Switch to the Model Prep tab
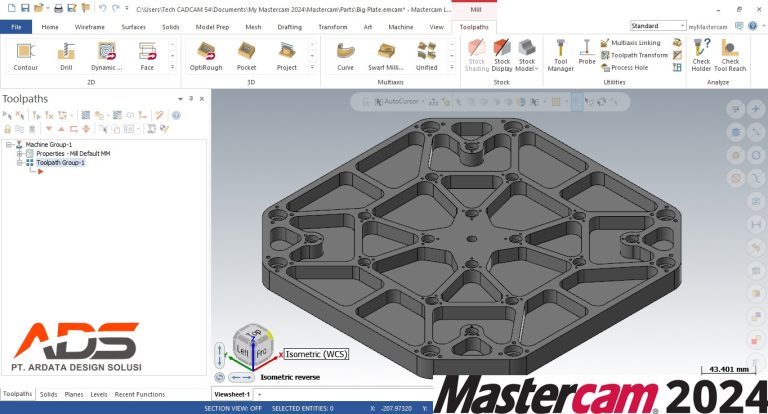 click(213, 27)
